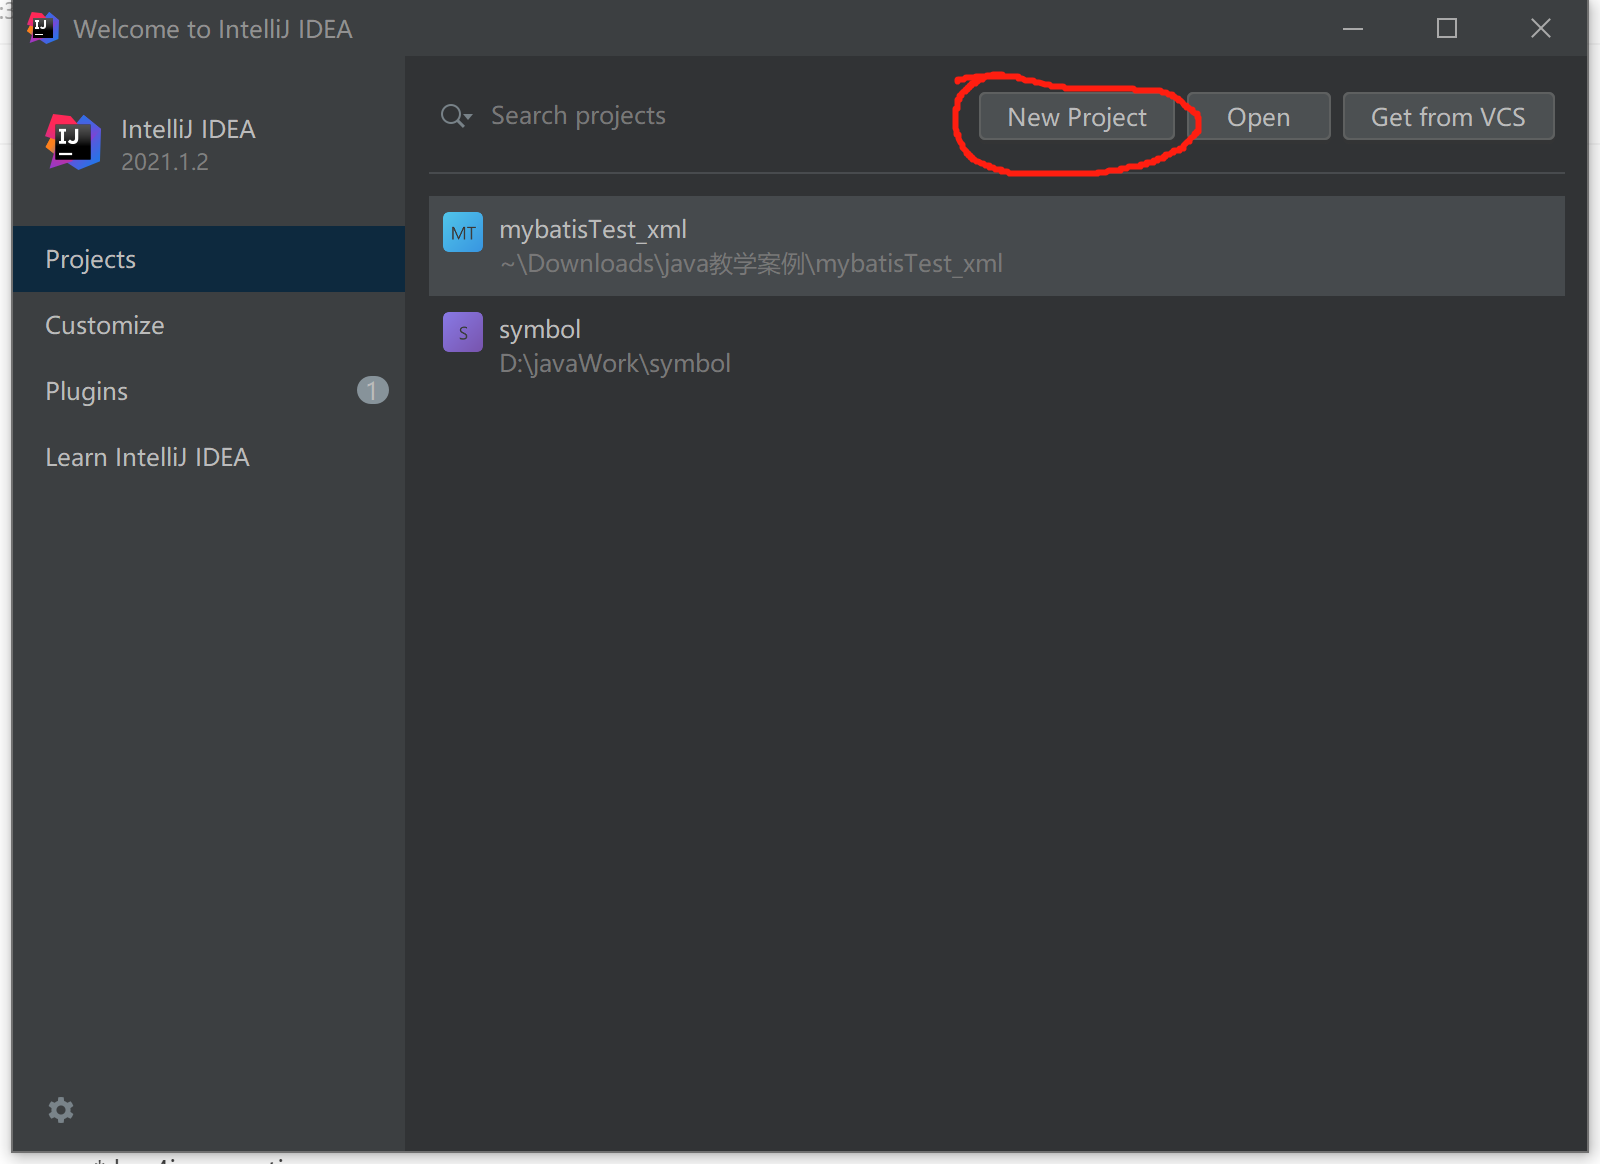
Task: Click the title bar IntelliJ icon
Action: click(42, 28)
